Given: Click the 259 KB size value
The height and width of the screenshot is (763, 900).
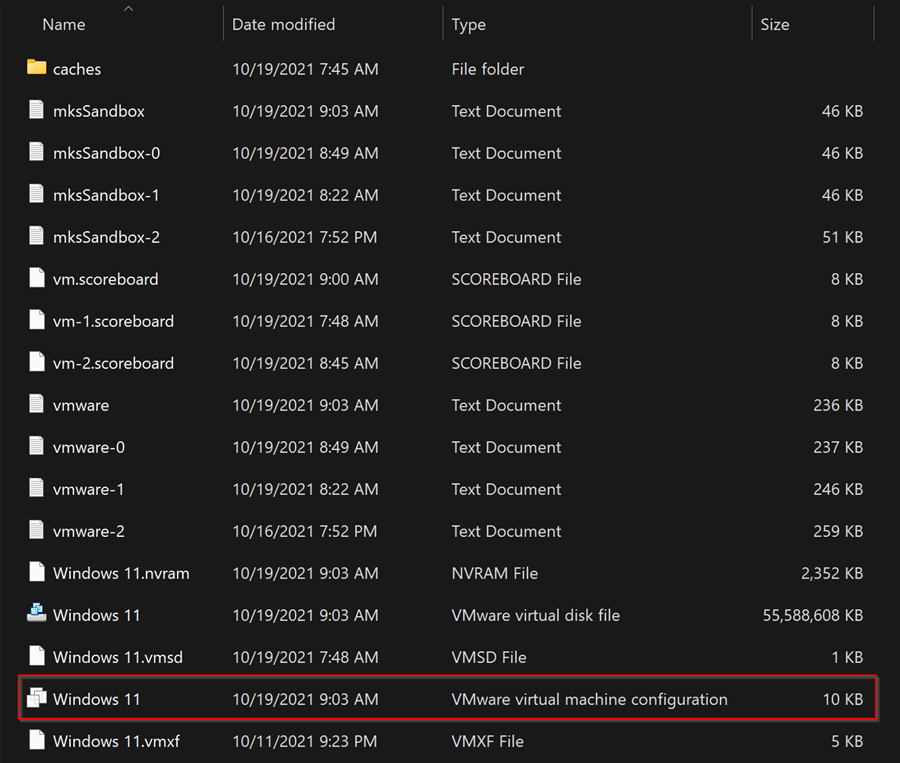Looking at the screenshot, I should click(838, 531).
